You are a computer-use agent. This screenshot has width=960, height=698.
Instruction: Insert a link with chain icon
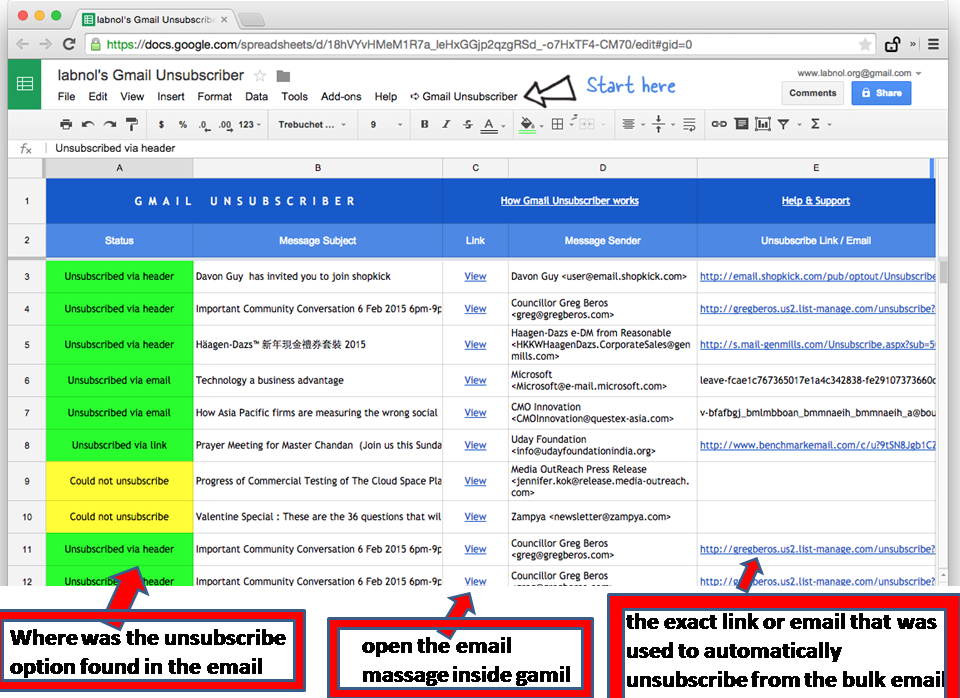coord(719,124)
